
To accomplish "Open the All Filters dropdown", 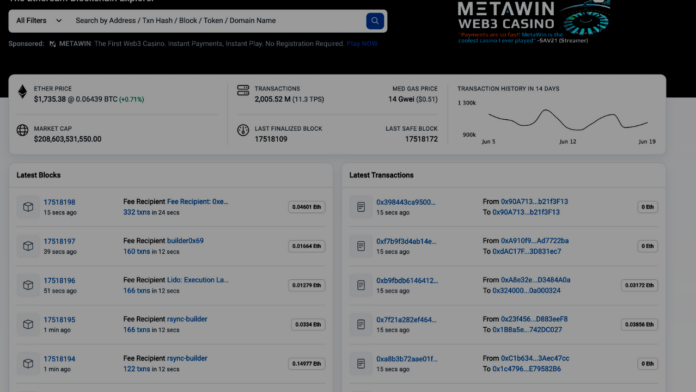I will [39, 21].
